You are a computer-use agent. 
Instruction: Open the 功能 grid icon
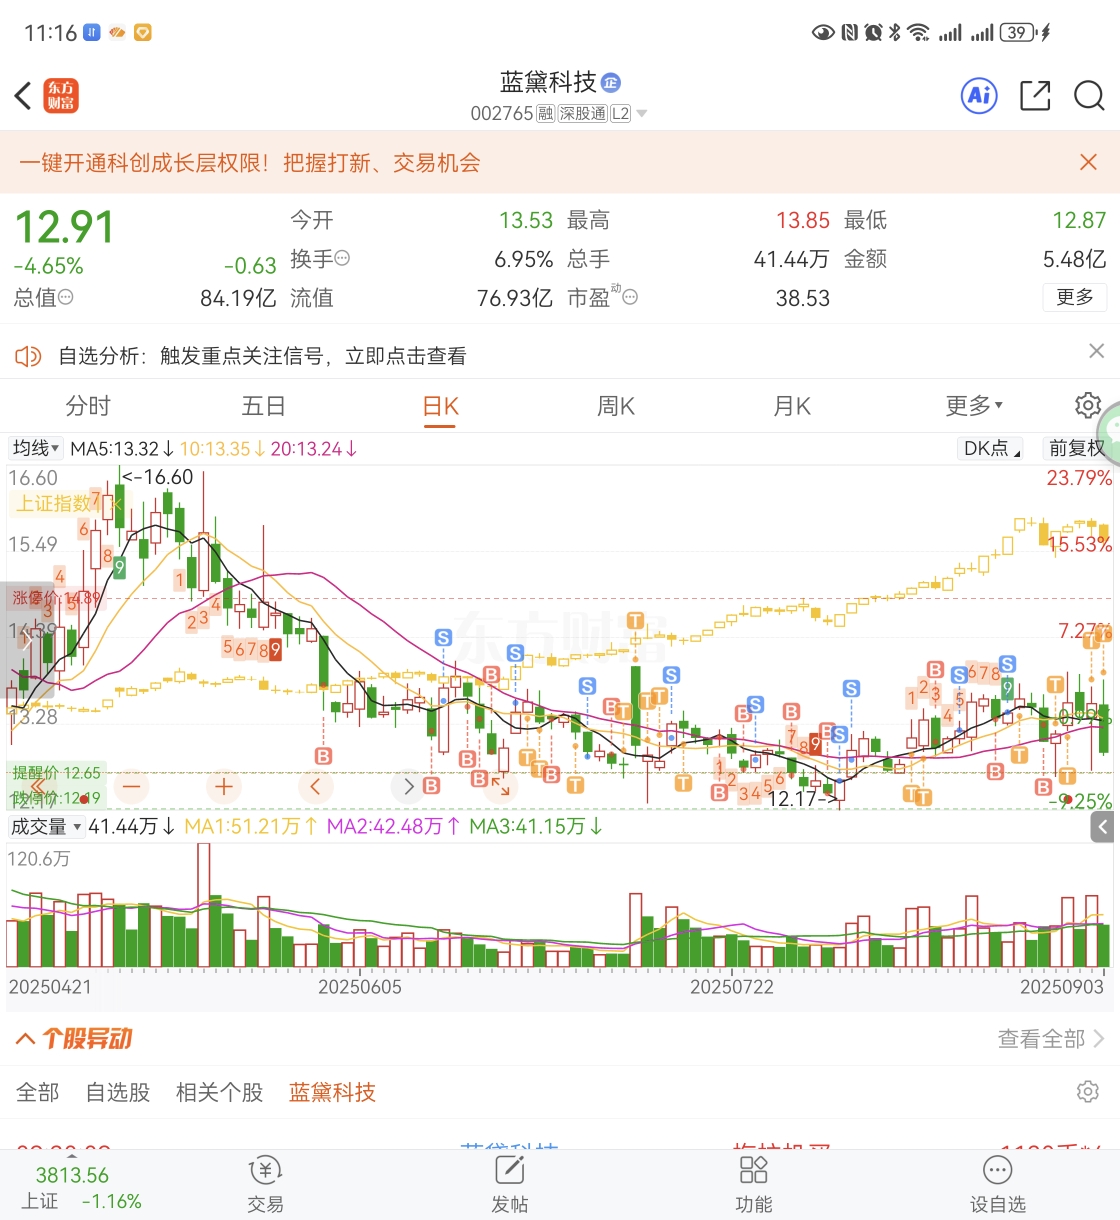(753, 1184)
